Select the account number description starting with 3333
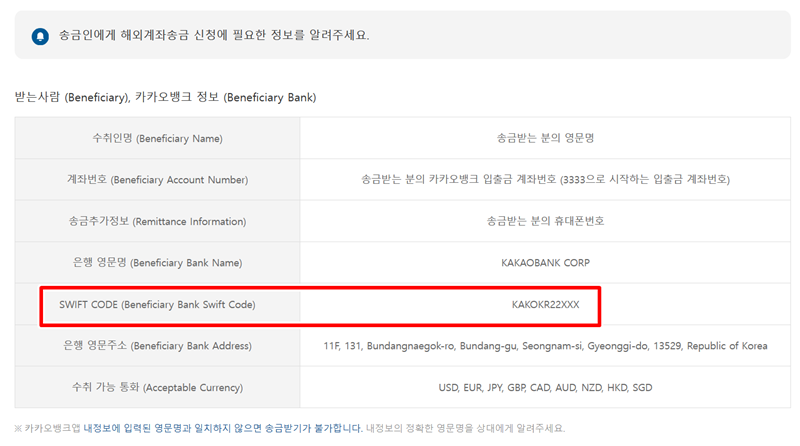800x446 pixels. click(x=545, y=179)
